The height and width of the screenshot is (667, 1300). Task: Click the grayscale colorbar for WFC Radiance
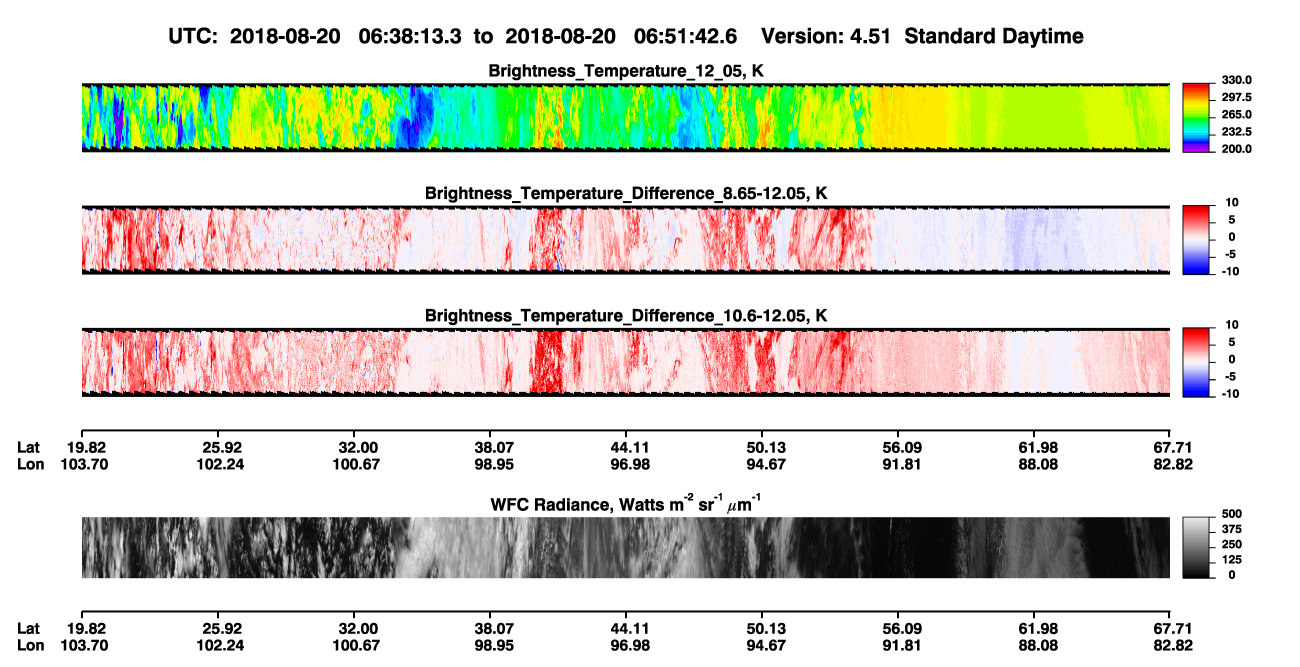(x=1196, y=548)
